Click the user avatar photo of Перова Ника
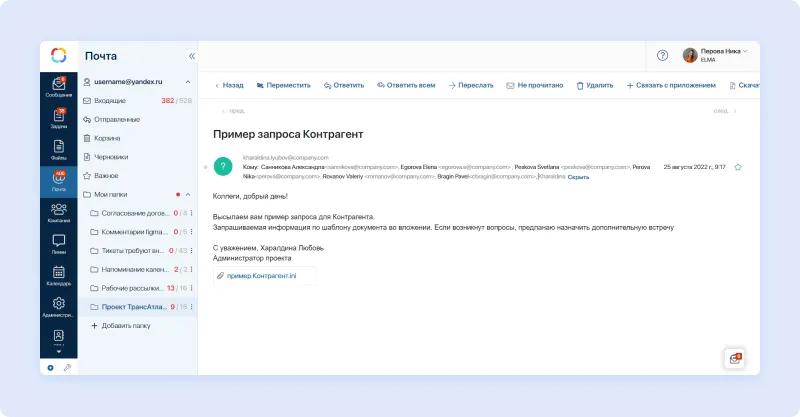800x417 pixels. click(x=690, y=55)
